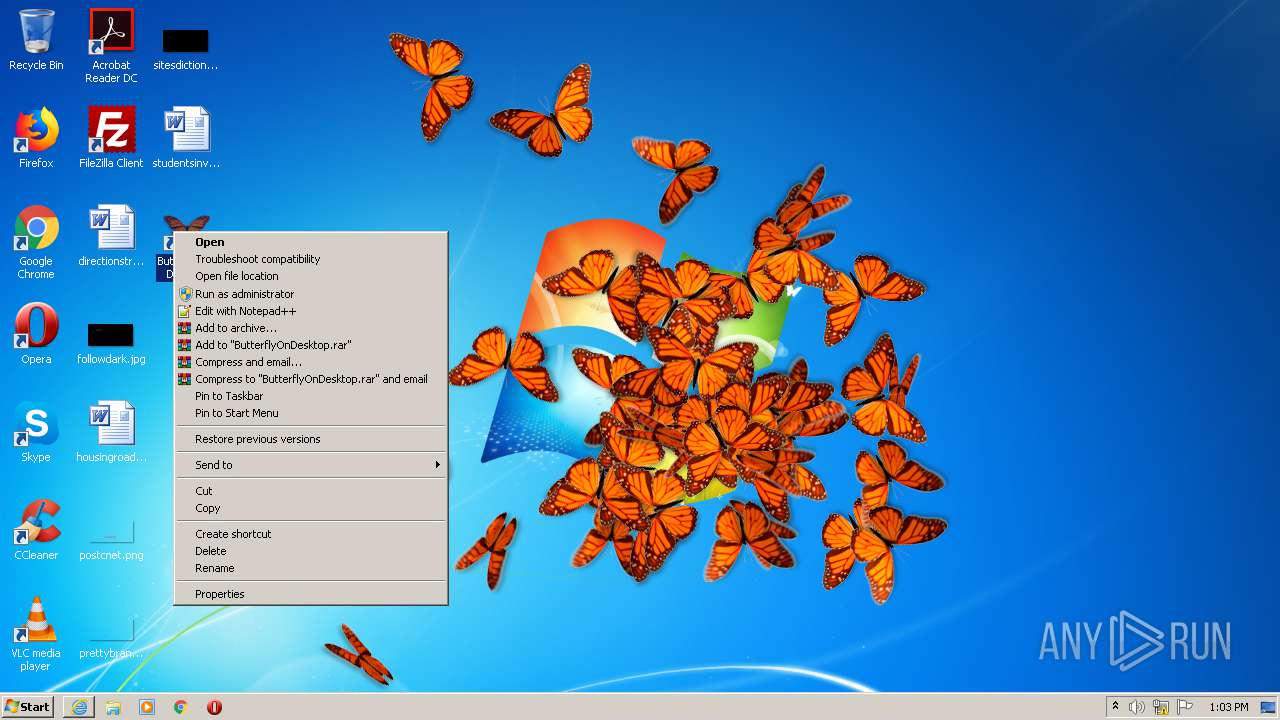Open Internet Explorer in taskbar
The height and width of the screenshot is (720, 1280).
point(79,707)
